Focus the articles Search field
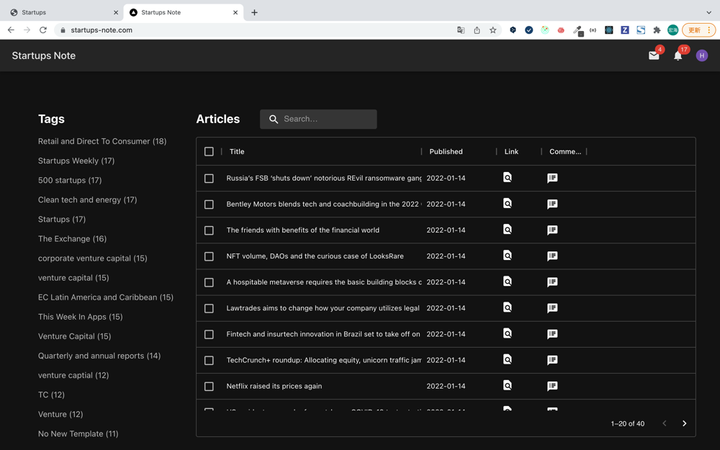The image size is (720, 450). coord(318,119)
